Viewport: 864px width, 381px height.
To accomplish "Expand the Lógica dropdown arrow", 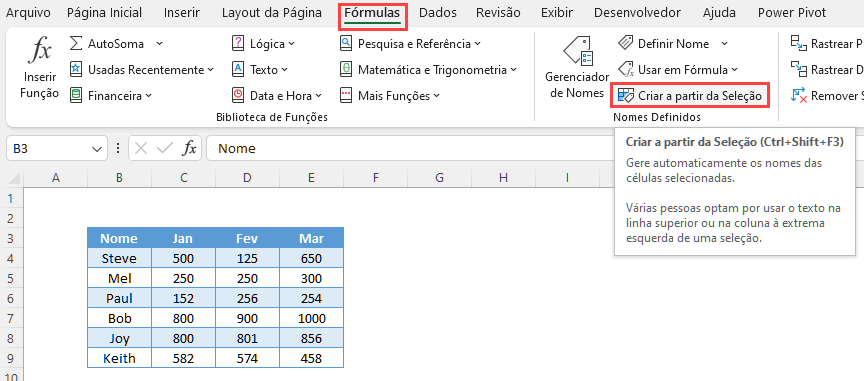I will coord(291,44).
